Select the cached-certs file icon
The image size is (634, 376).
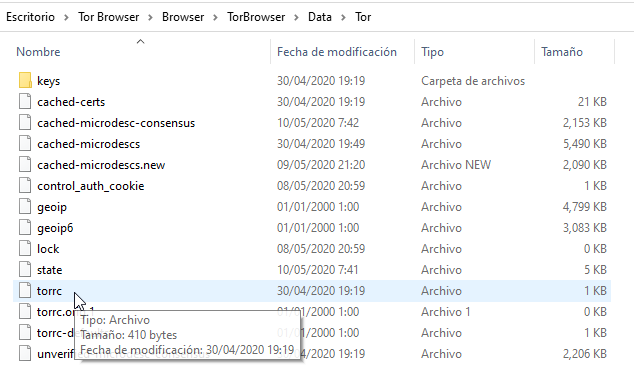tap(25, 101)
